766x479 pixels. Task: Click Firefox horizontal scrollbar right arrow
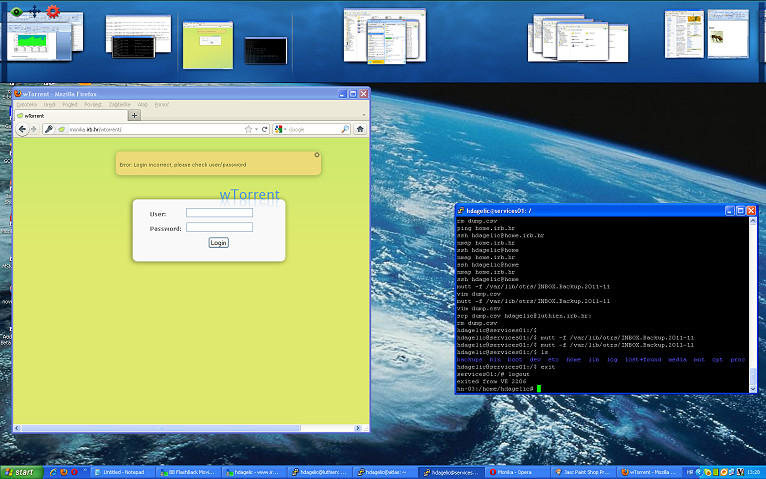click(358, 428)
